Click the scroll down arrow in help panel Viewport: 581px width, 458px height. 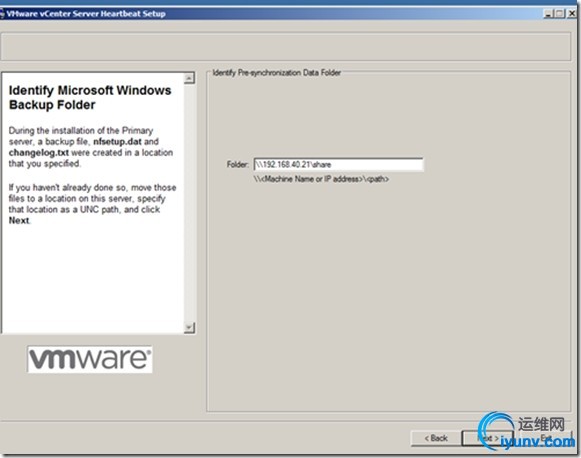[189, 328]
